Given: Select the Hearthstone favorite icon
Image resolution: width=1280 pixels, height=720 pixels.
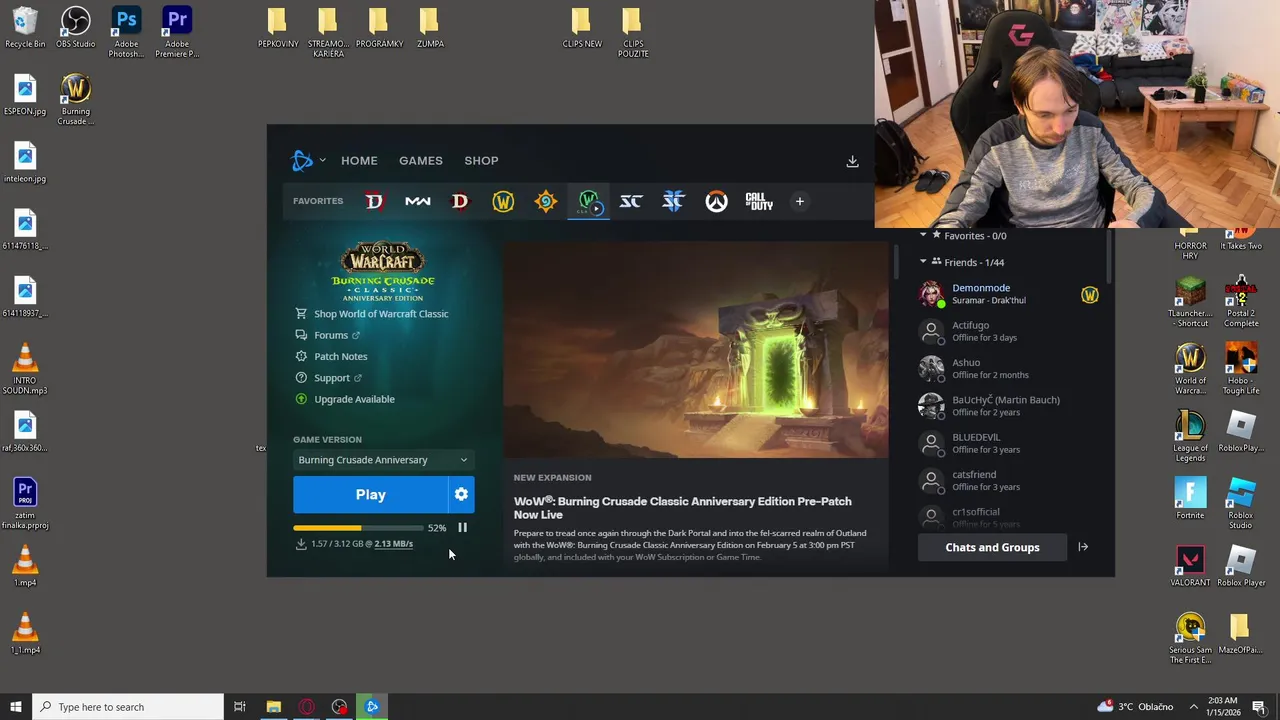Looking at the screenshot, I should coord(546,201).
